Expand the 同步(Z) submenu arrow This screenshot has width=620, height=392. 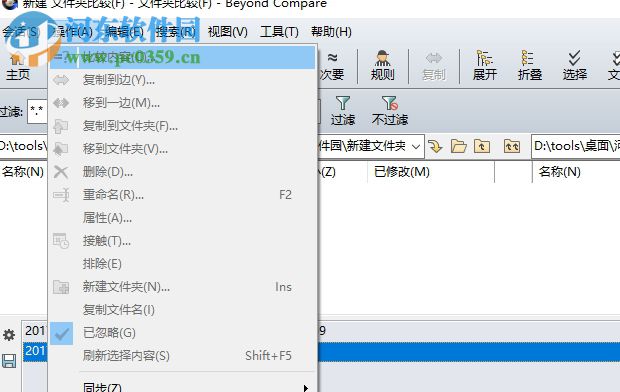pos(306,388)
